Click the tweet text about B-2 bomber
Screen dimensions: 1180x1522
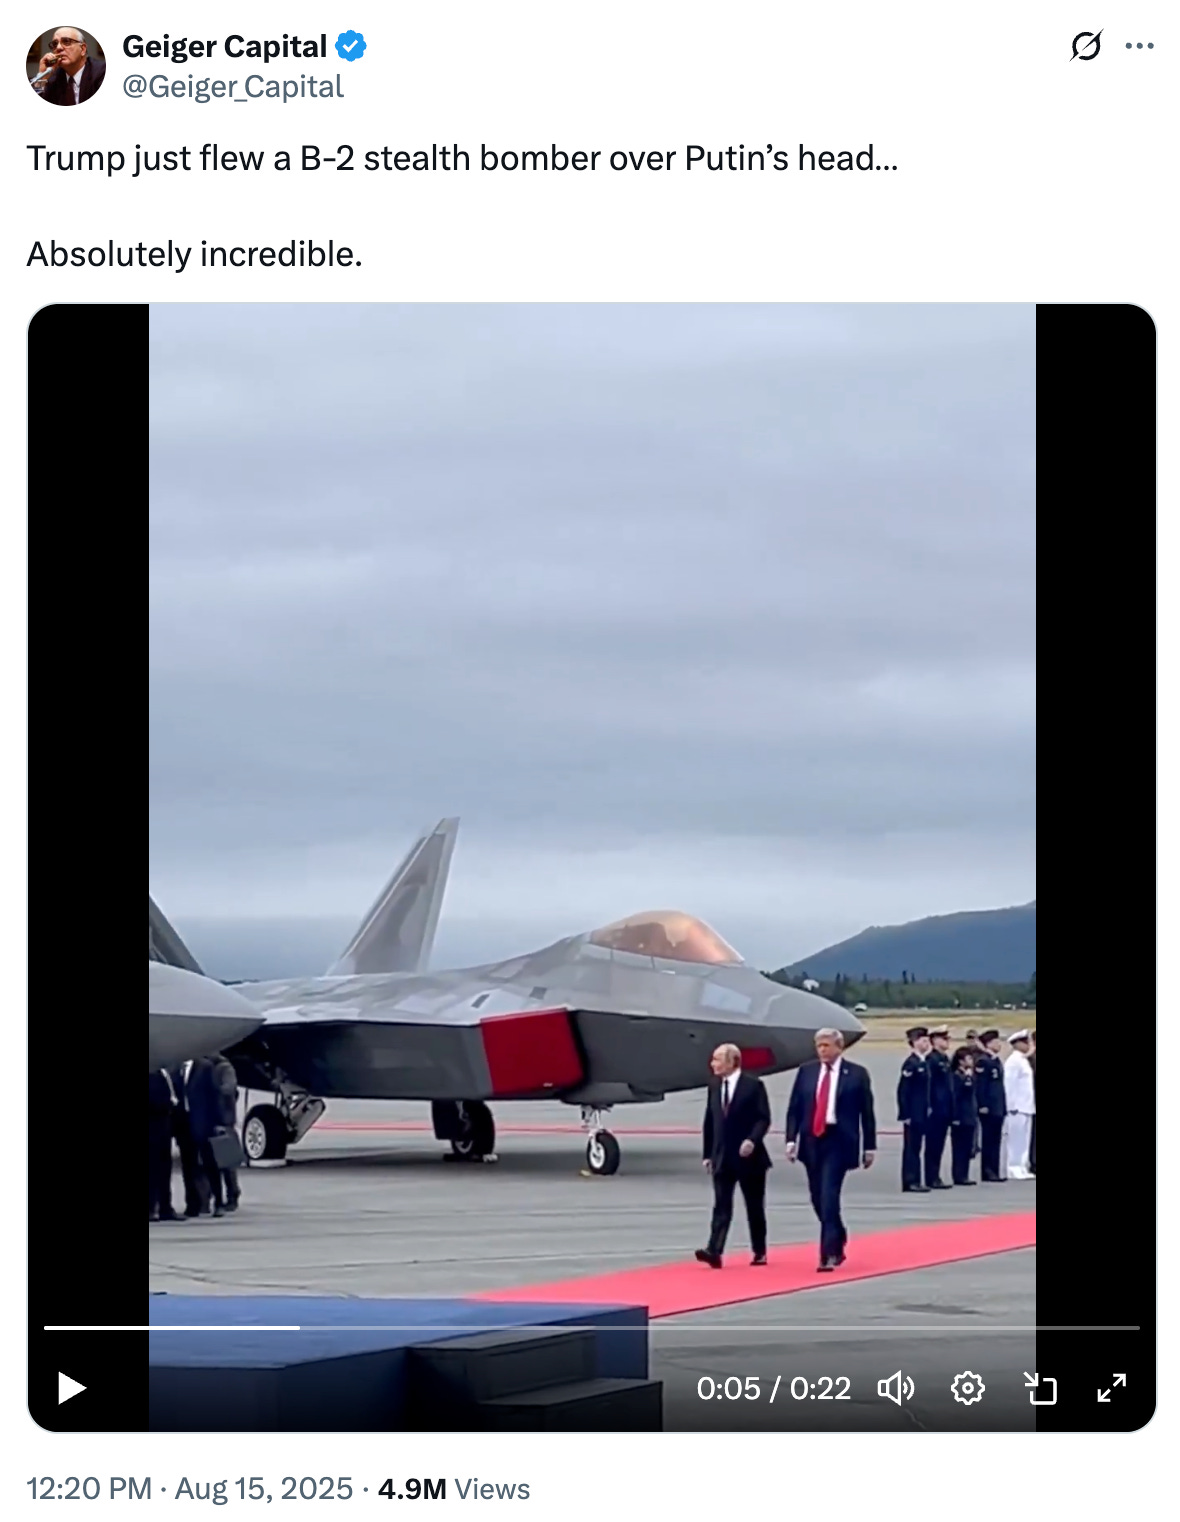tap(462, 158)
